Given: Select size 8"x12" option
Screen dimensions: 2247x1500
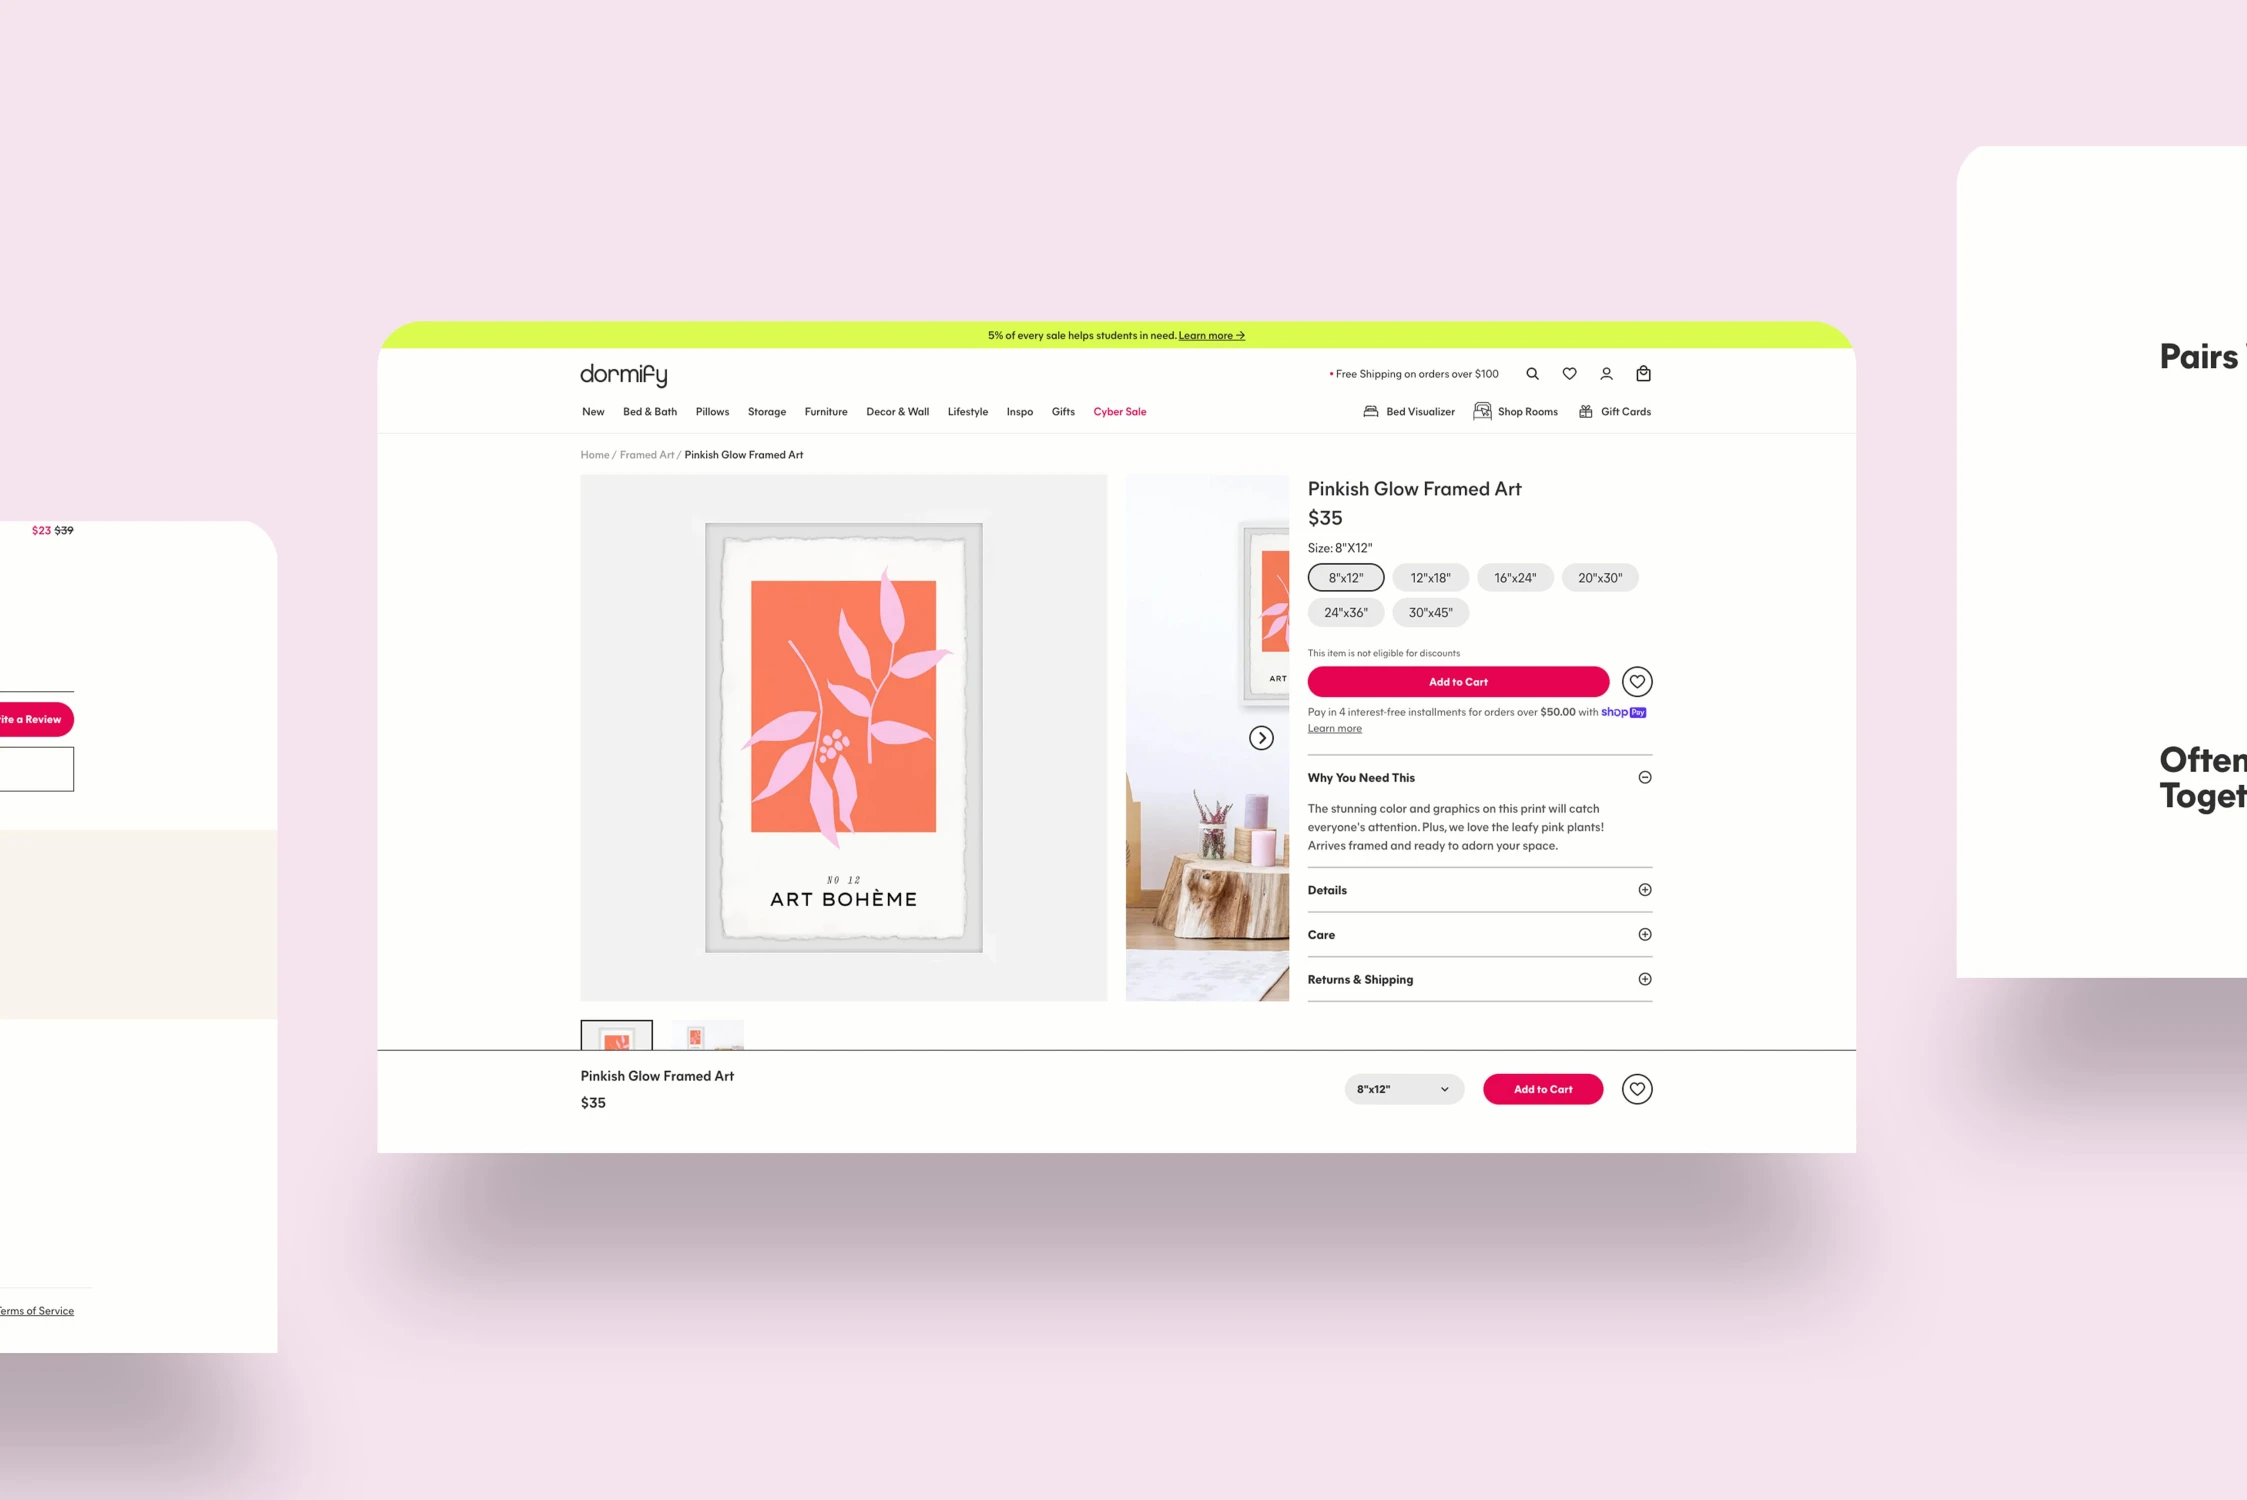Looking at the screenshot, I should pos(1346,578).
